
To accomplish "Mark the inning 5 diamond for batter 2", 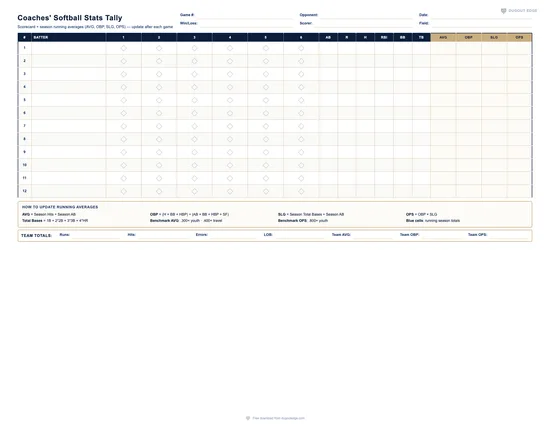I will click(x=266, y=61).
